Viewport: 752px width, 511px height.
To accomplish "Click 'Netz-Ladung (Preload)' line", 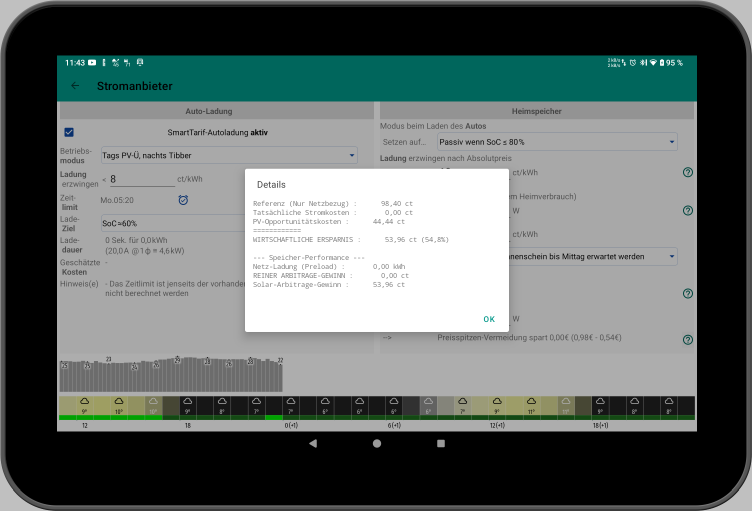I will click(329, 267).
